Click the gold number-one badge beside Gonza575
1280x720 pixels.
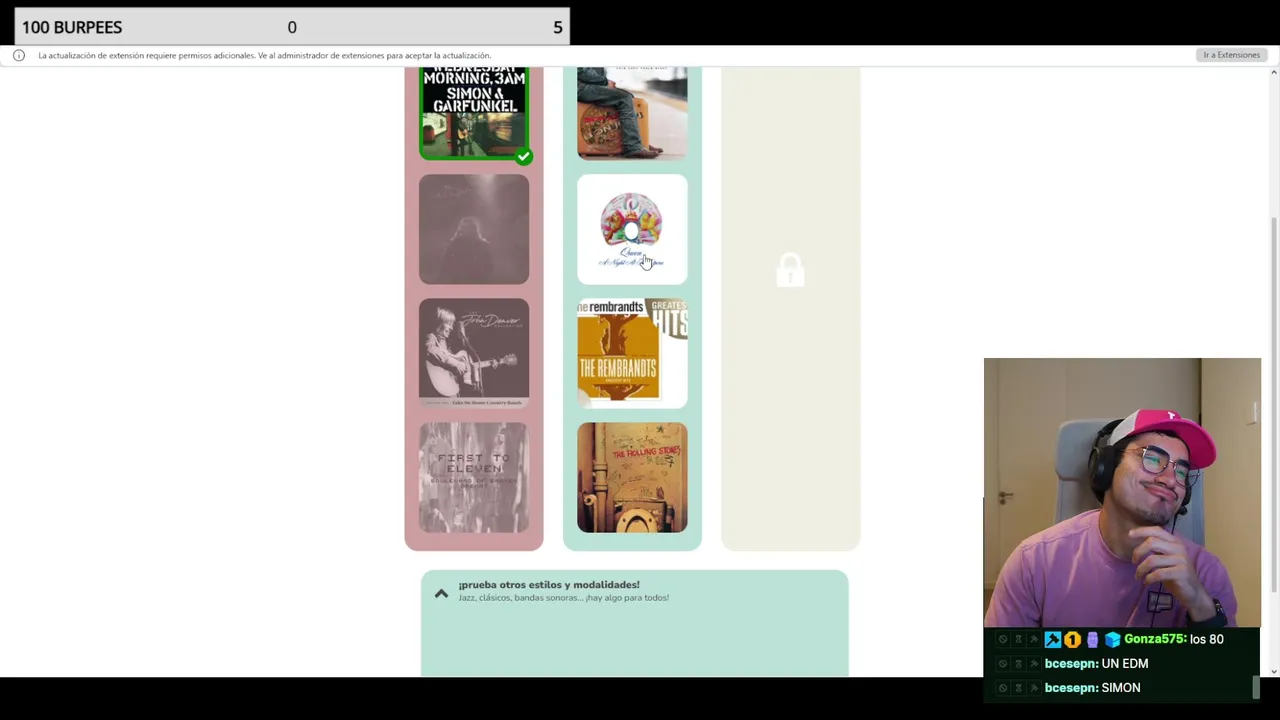[1072, 639]
